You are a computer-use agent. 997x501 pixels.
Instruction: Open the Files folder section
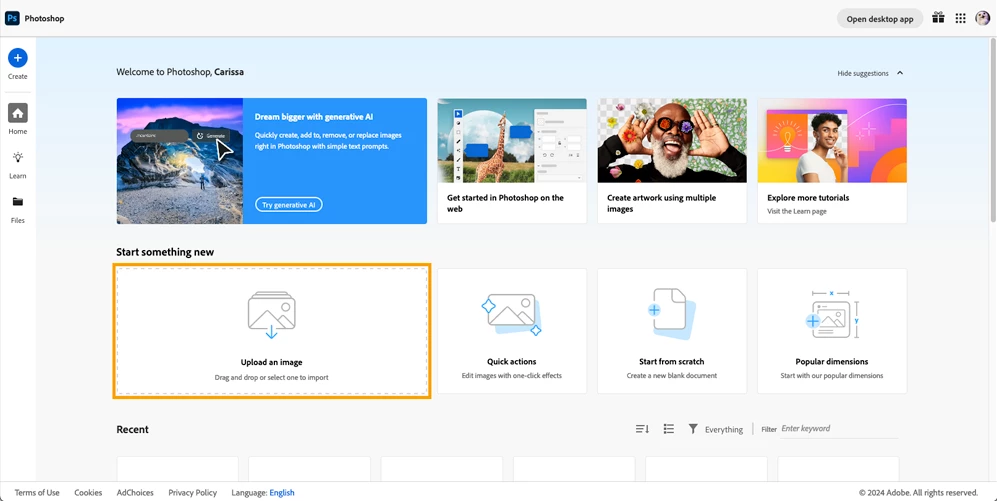tap(18, 209)
